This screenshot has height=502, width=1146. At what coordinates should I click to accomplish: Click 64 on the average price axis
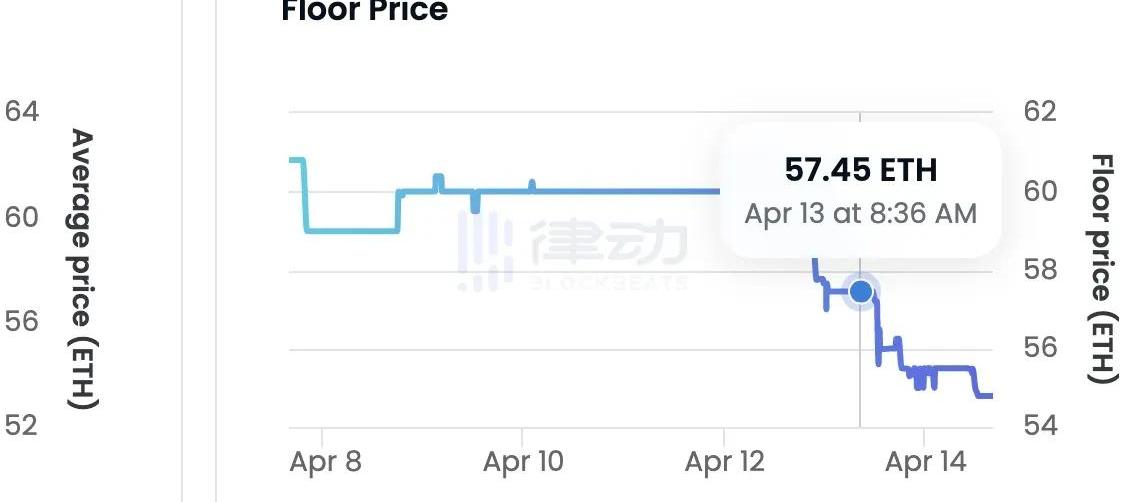pos(22,111)
